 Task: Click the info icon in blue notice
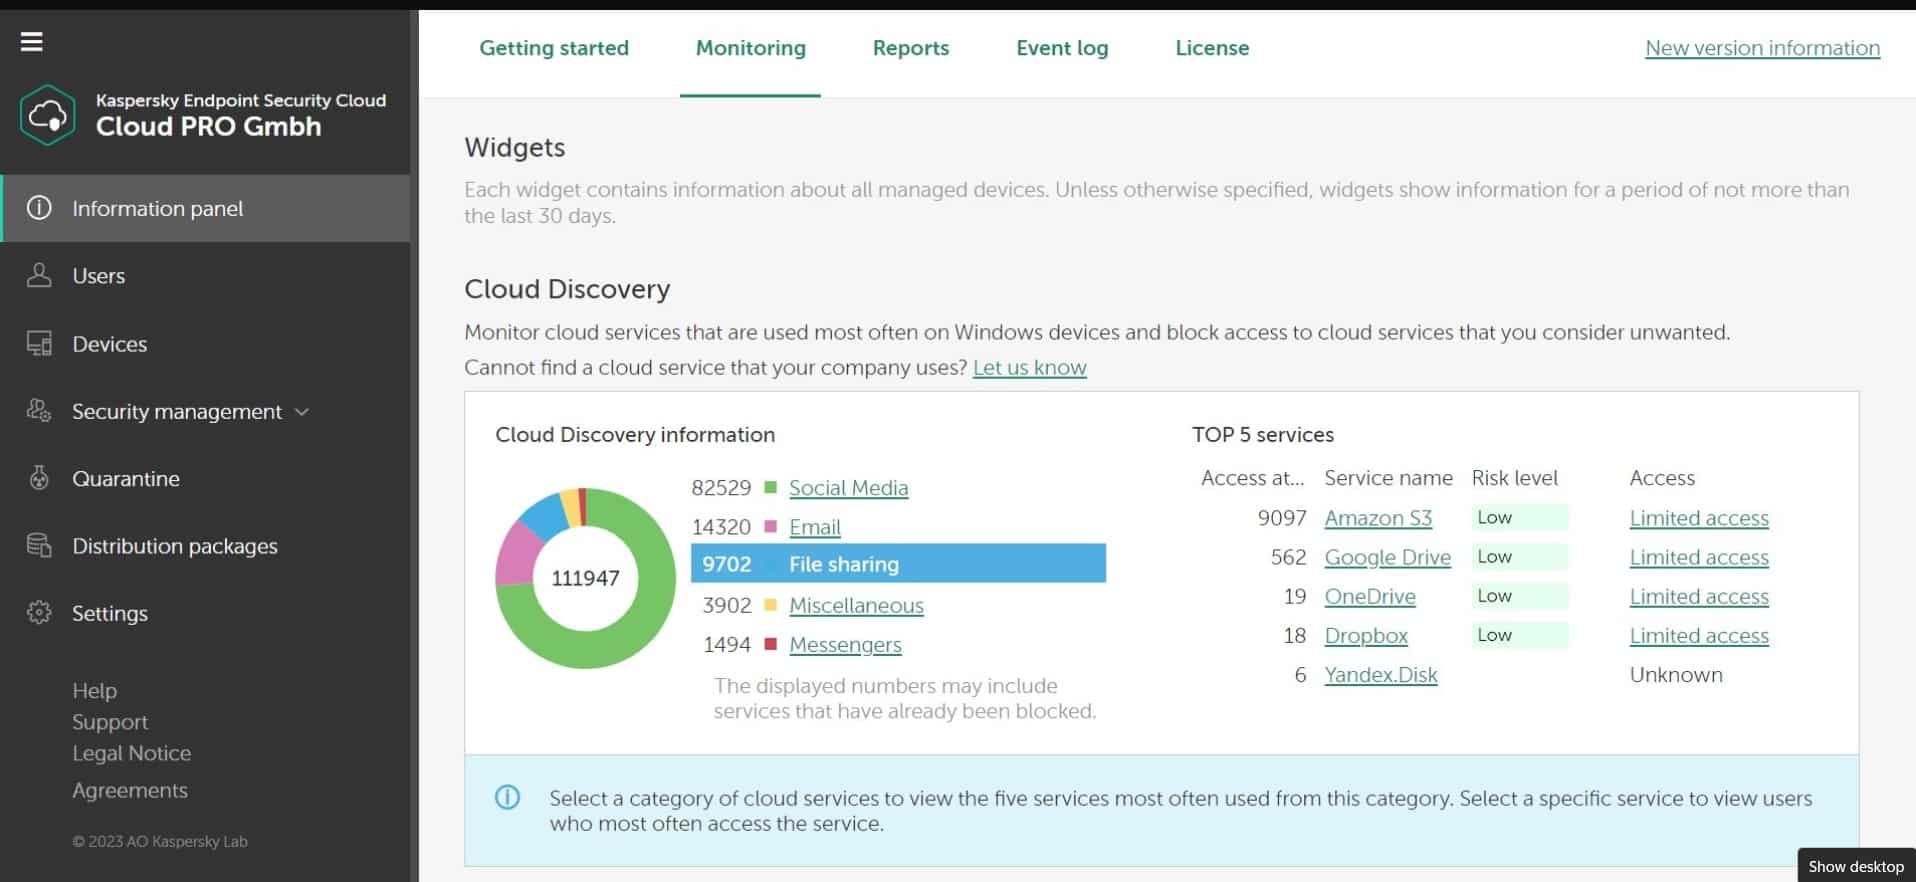point(508,797)
